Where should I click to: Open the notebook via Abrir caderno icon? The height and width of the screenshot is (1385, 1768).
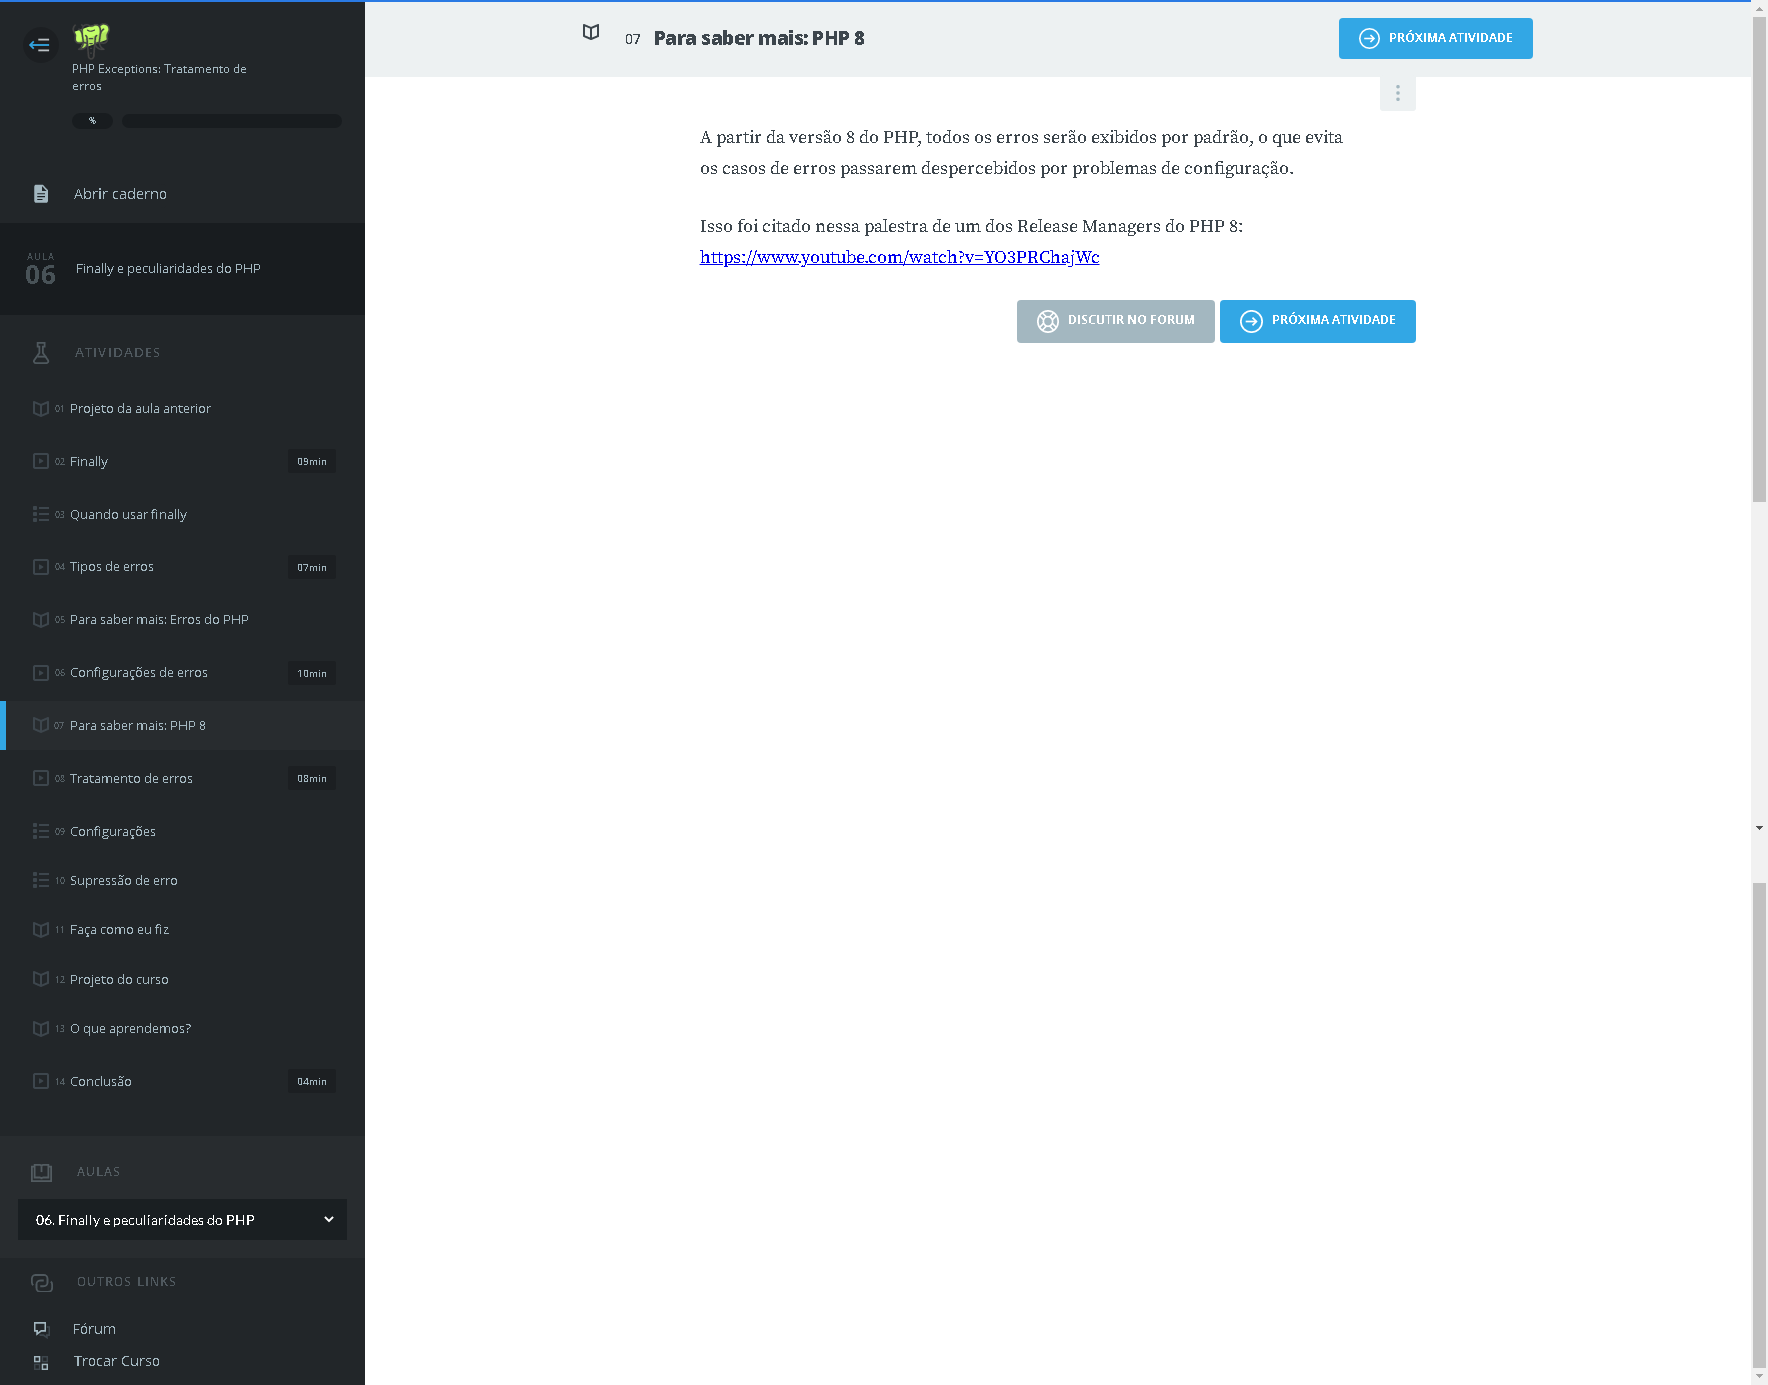(41, 194)
